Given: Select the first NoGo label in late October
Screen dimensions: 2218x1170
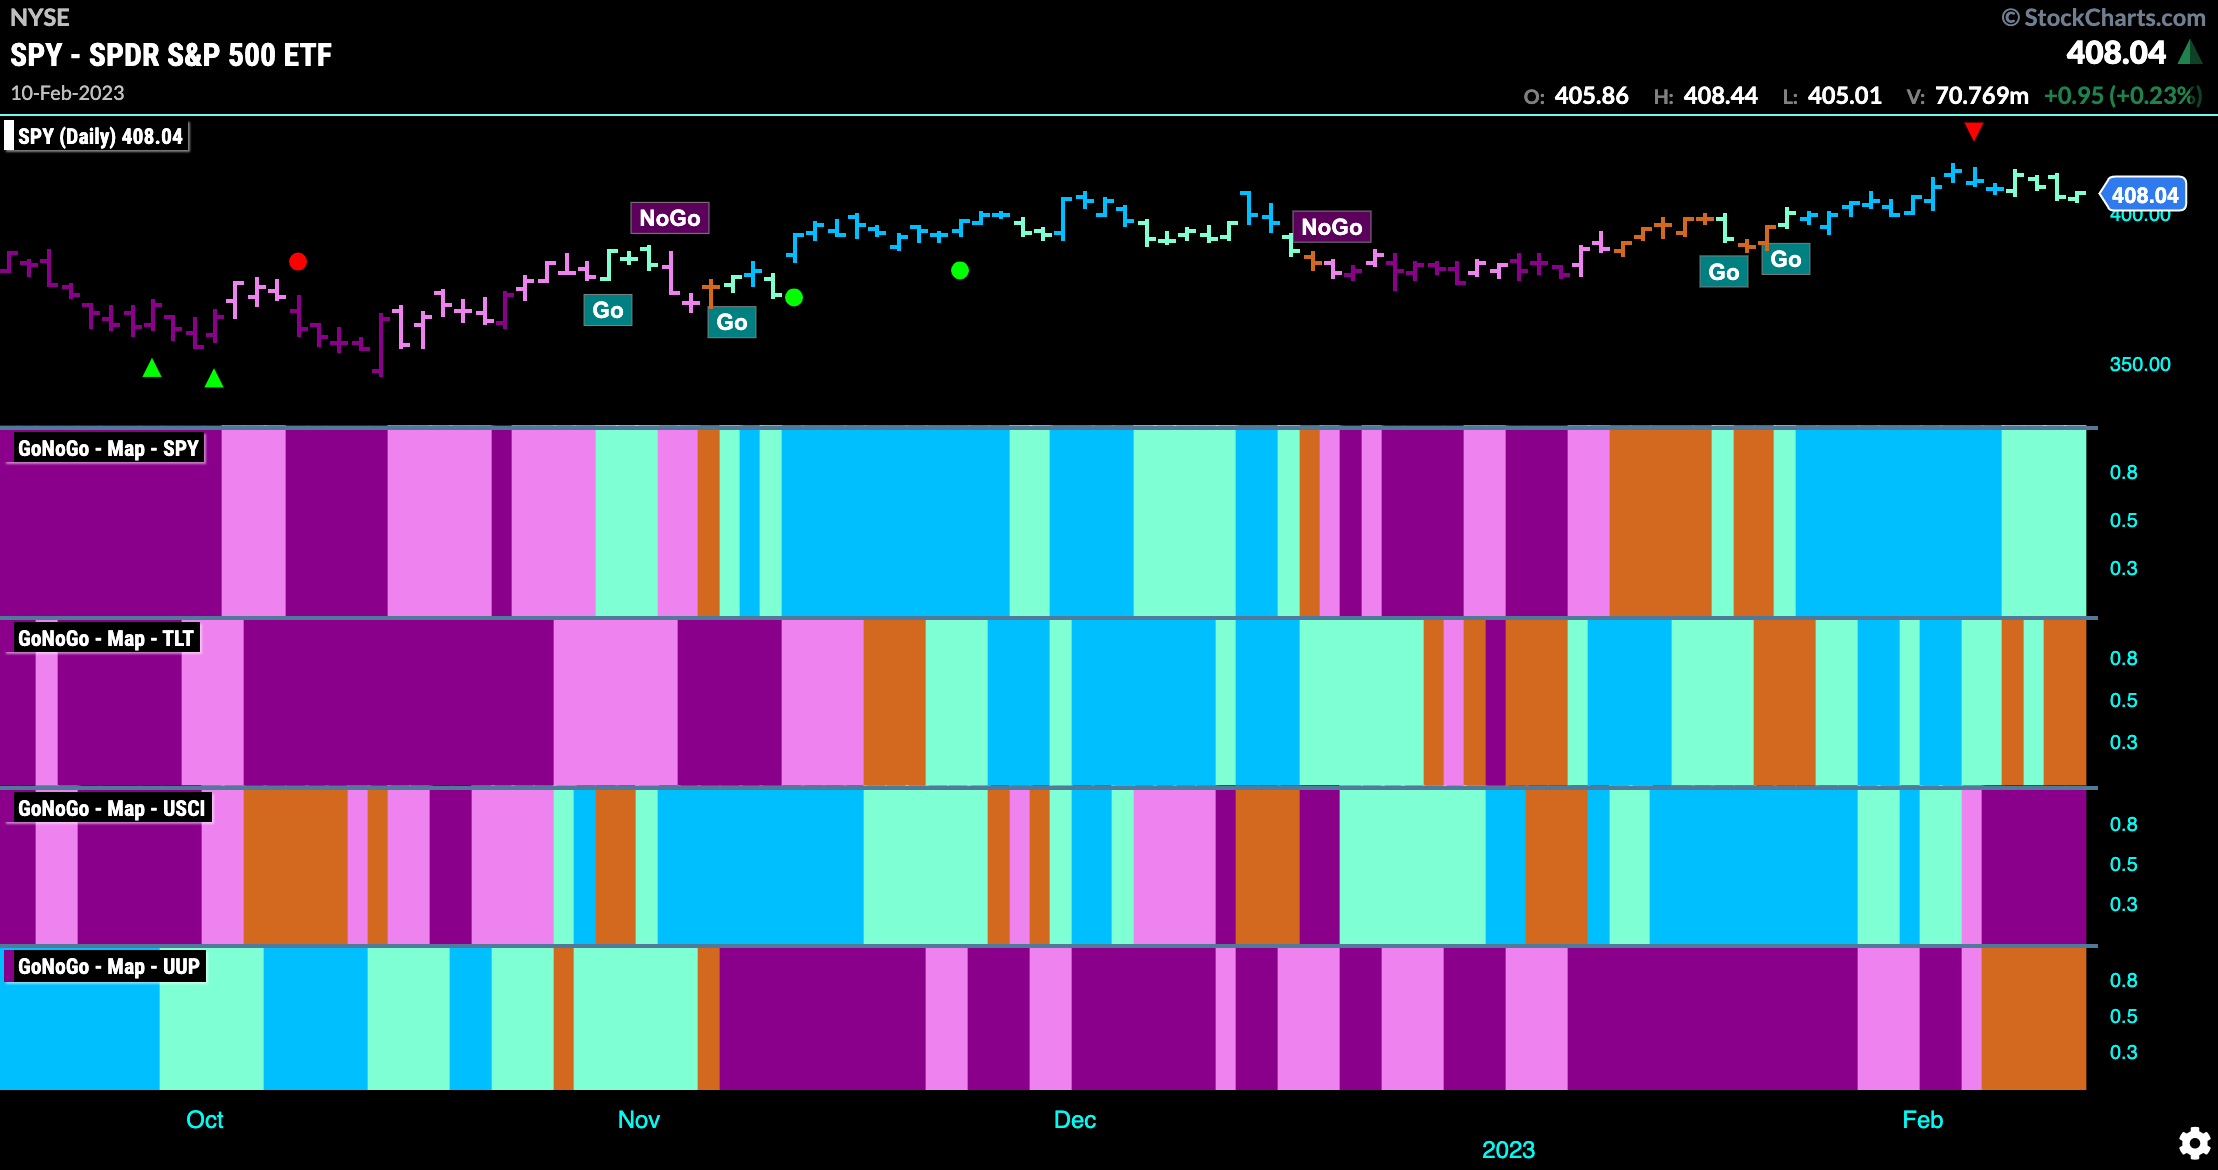Looking at the screenshot, I should (670, 218).
